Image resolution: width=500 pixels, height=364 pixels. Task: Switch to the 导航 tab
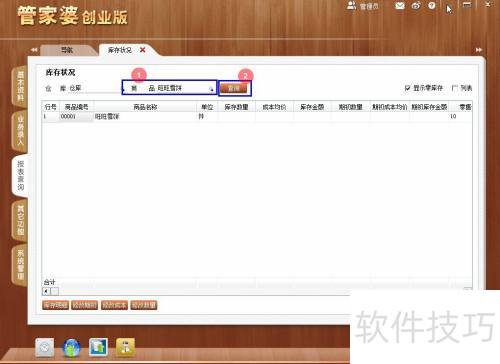pyautogui.click(x=67, y=50)
